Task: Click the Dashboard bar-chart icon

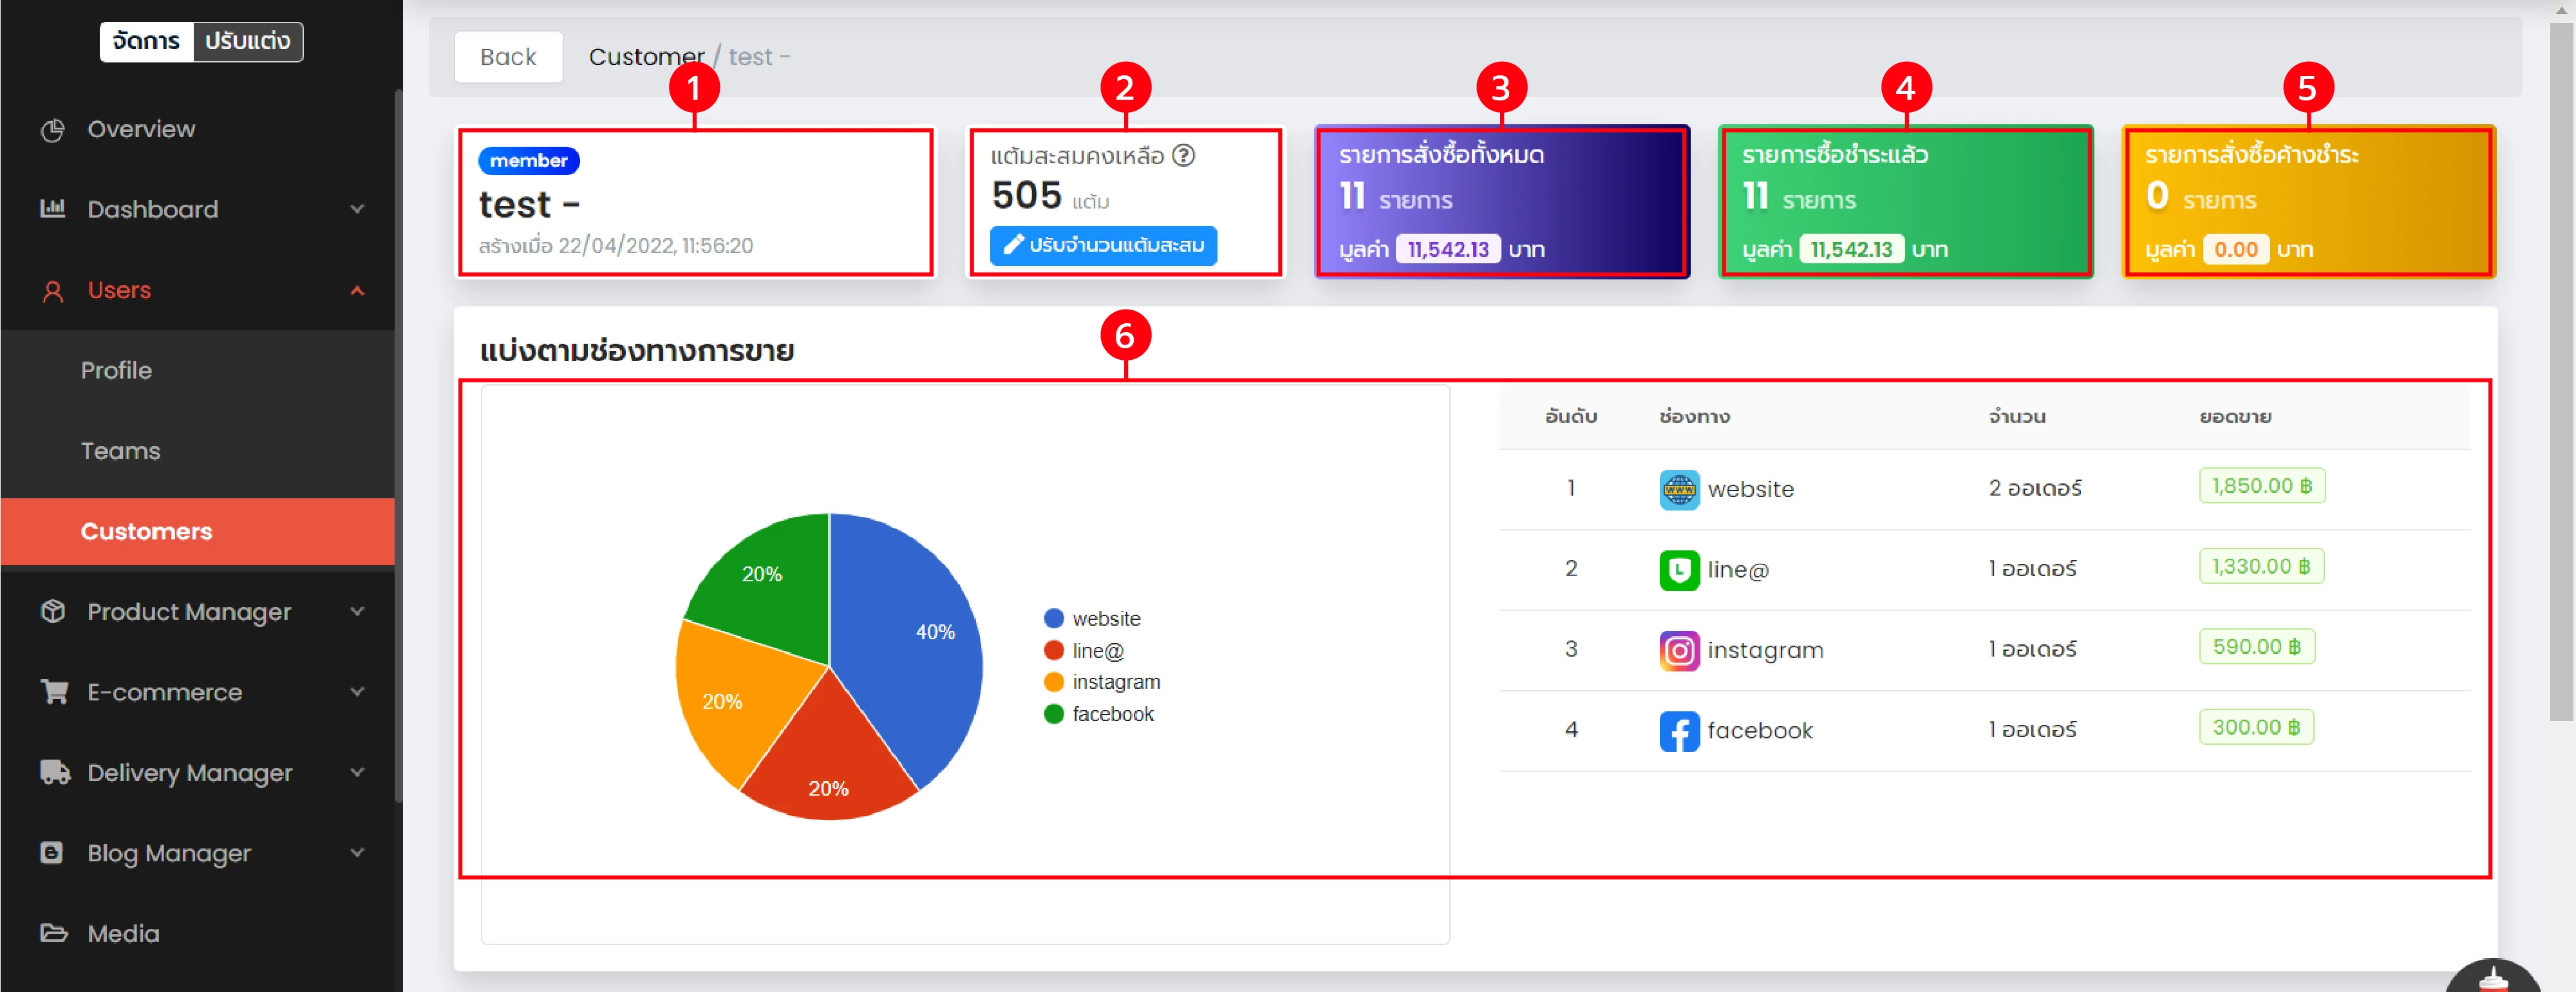Action: (53, 209)
